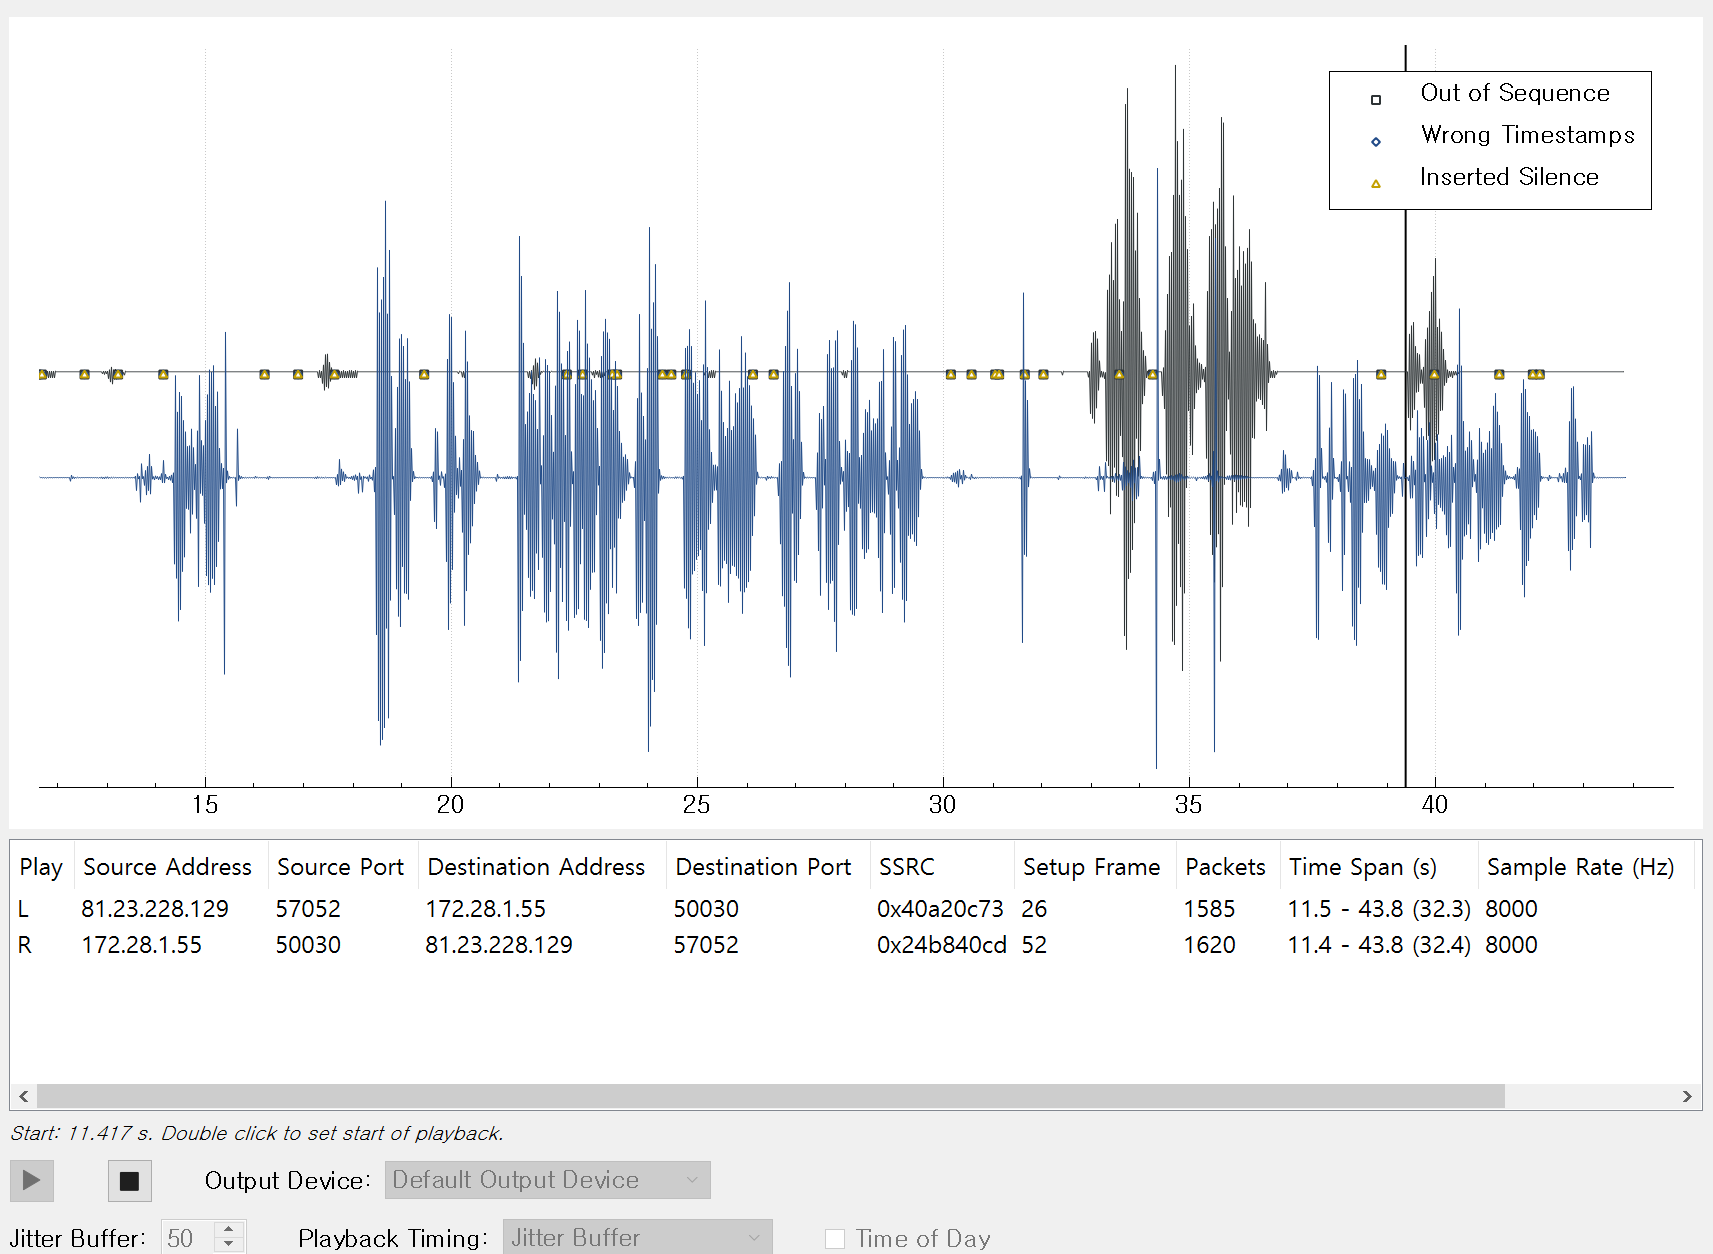Open the Output Device dropdown

pyautogui.click(x=547, y=1180)
